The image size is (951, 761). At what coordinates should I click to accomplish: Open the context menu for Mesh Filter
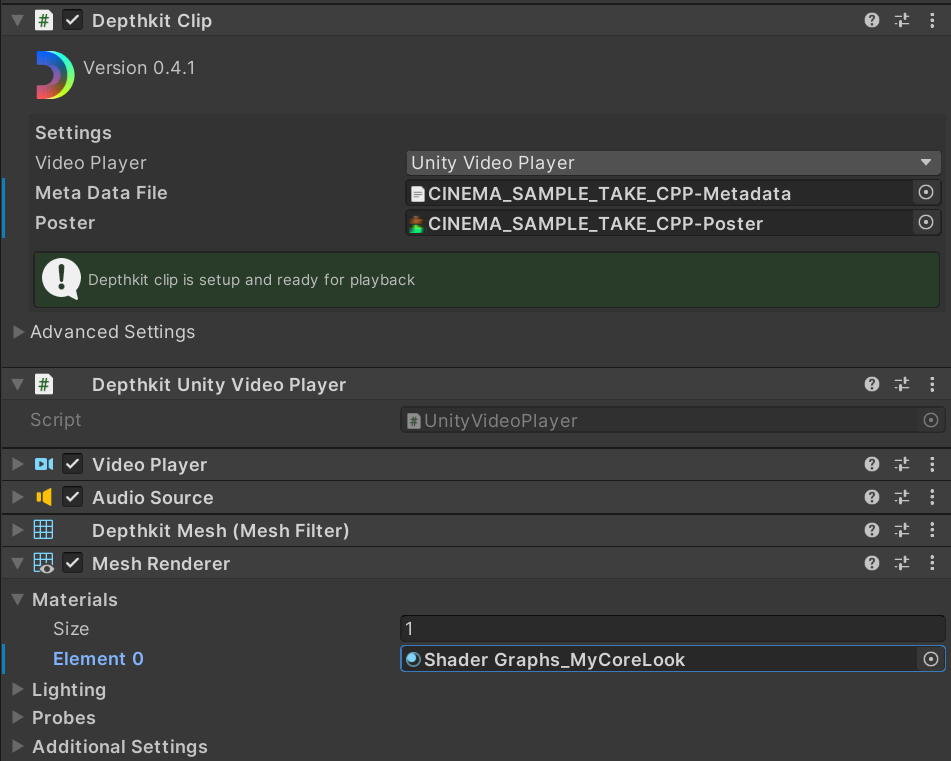coord(933,530)
